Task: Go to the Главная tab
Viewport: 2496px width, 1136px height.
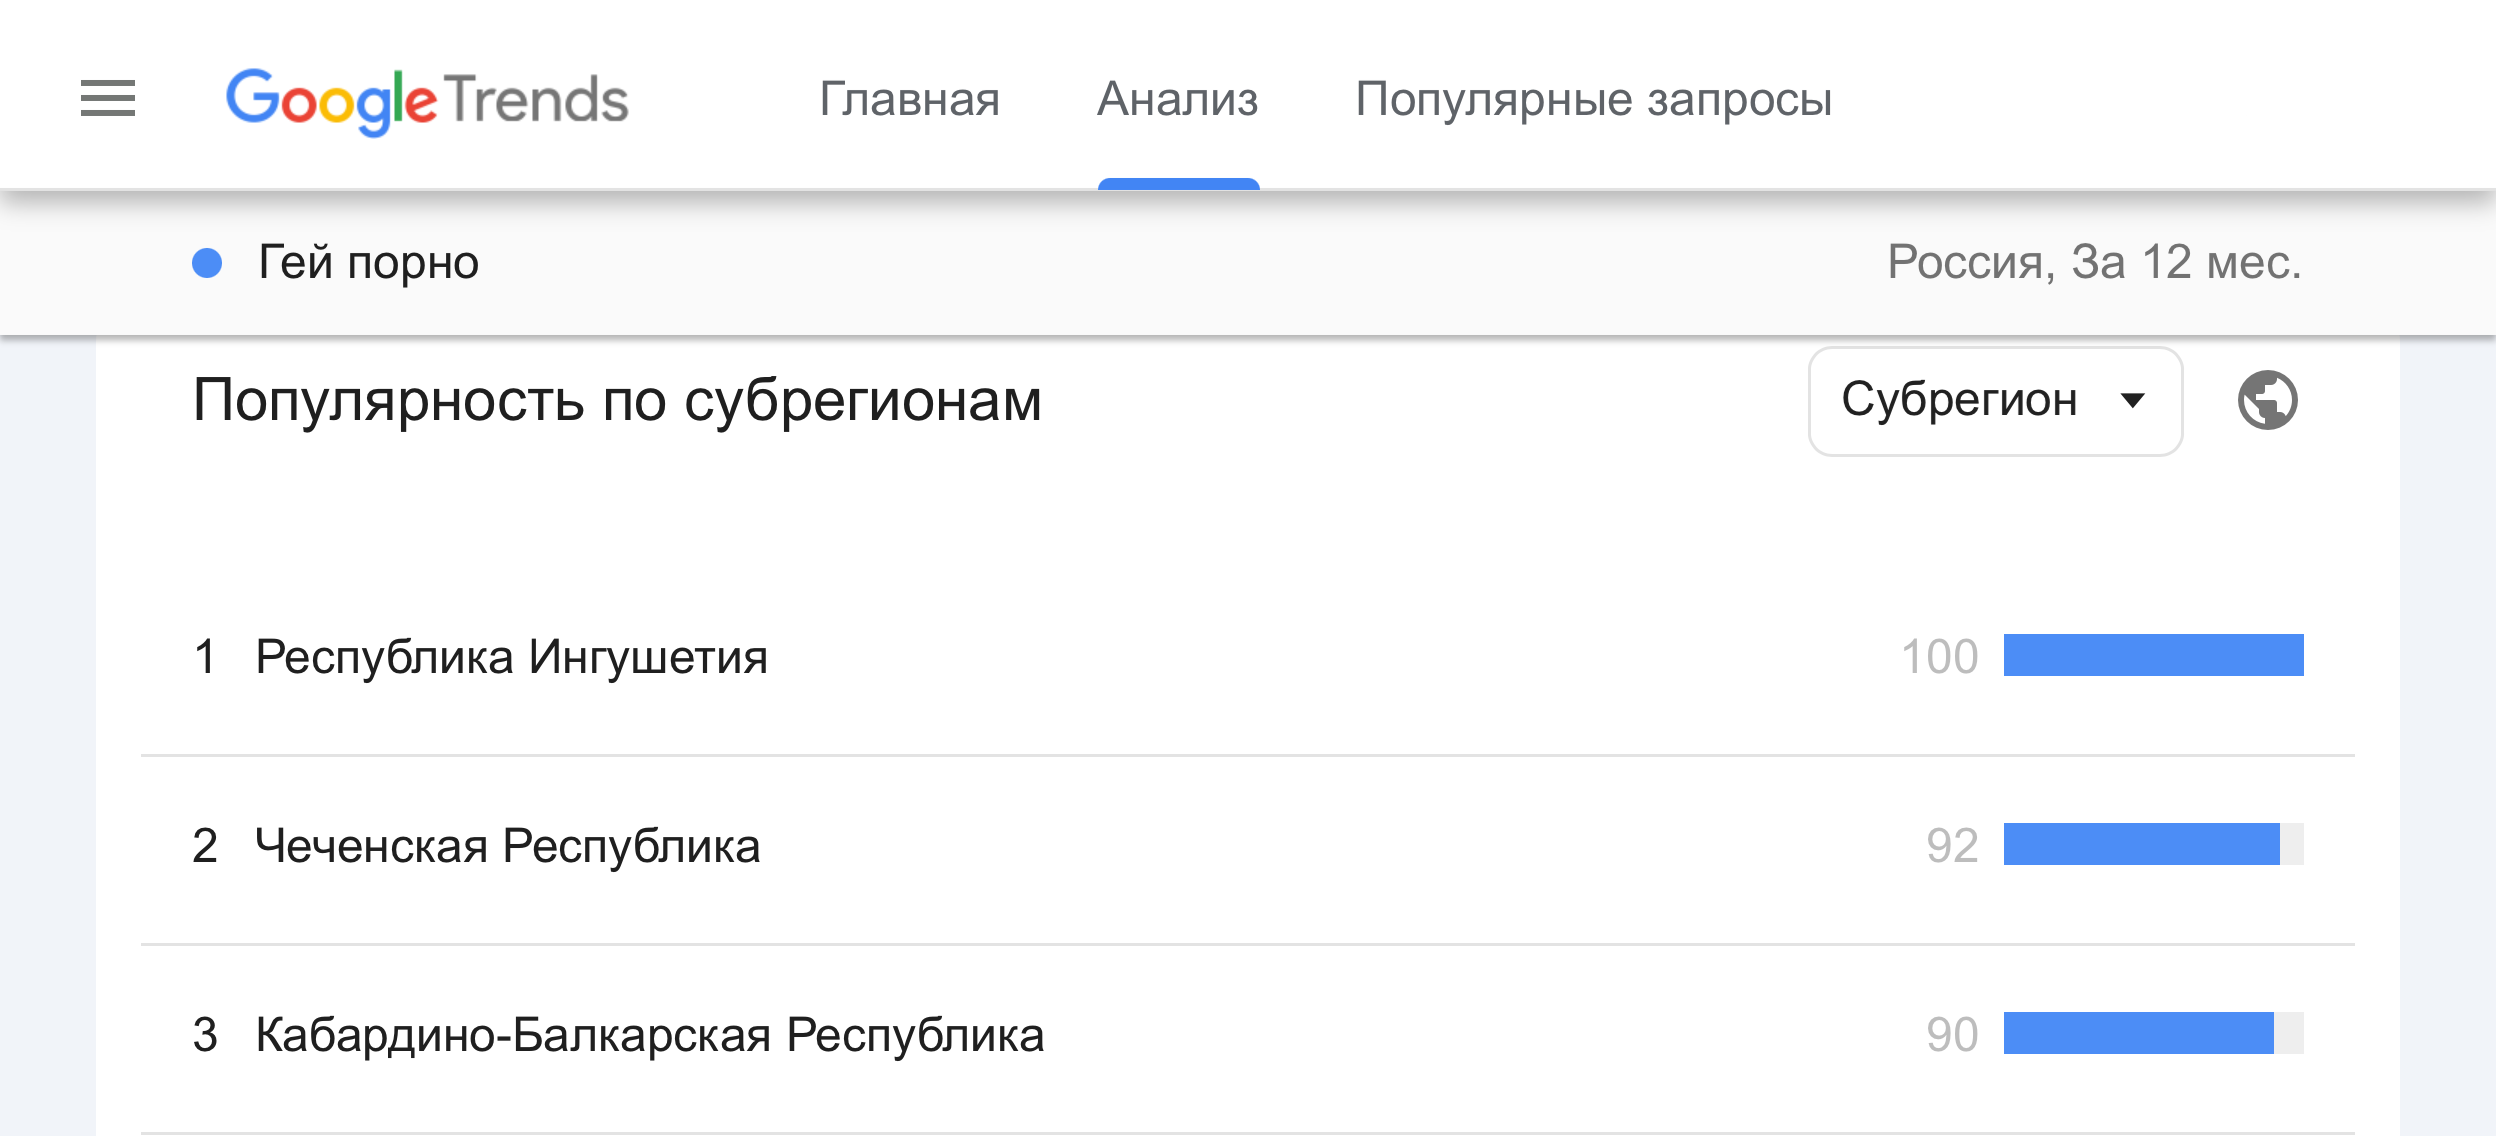Action: [x=909, y=99]
